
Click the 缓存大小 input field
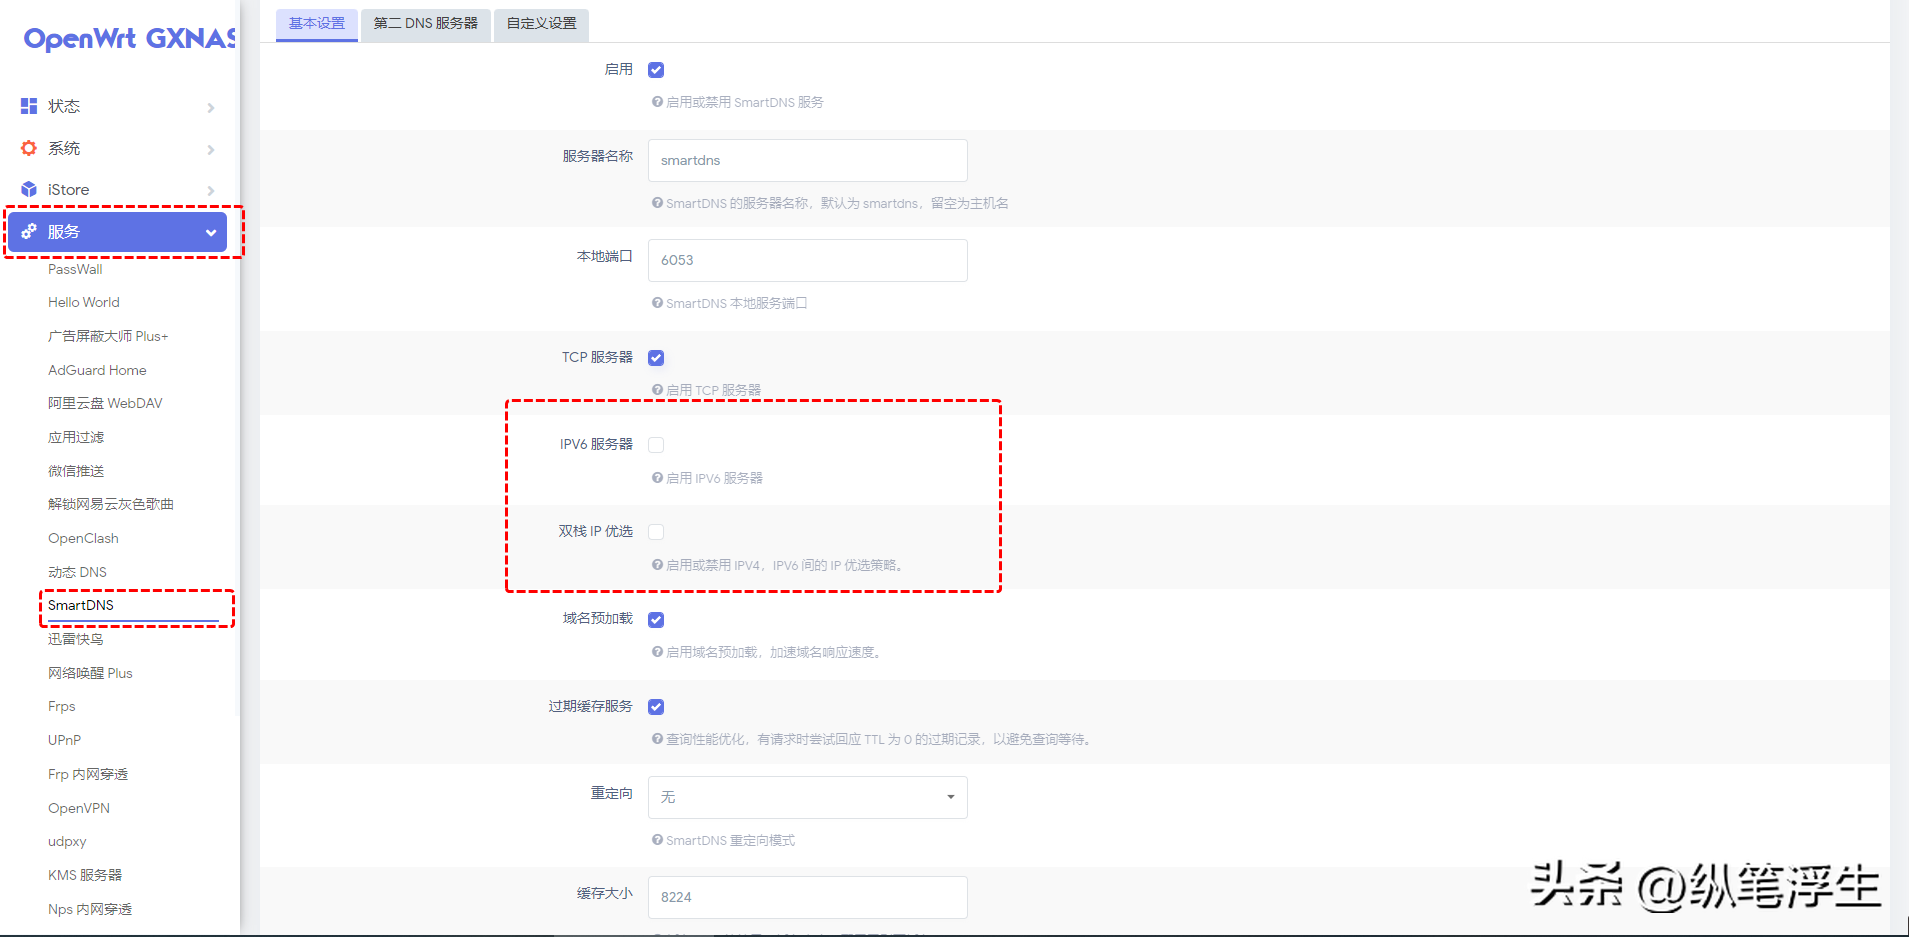coord(808,897)
